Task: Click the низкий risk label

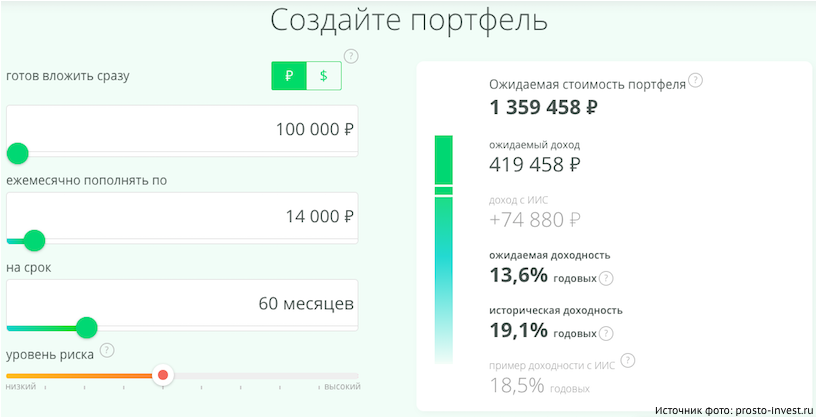Action: pyautogui.click(x=21, y=387)
